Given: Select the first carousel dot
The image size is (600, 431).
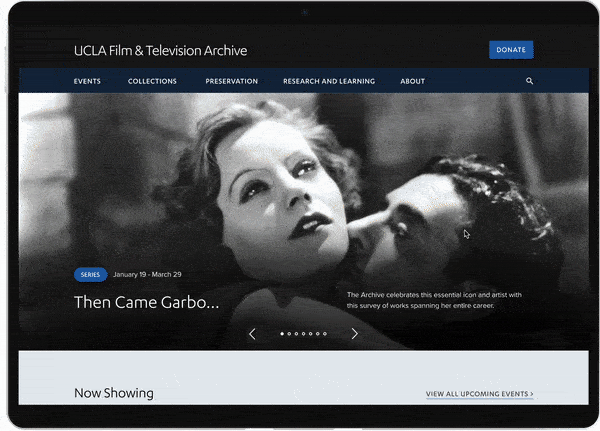Looking at the screenshot, I should tap(282, 334).
